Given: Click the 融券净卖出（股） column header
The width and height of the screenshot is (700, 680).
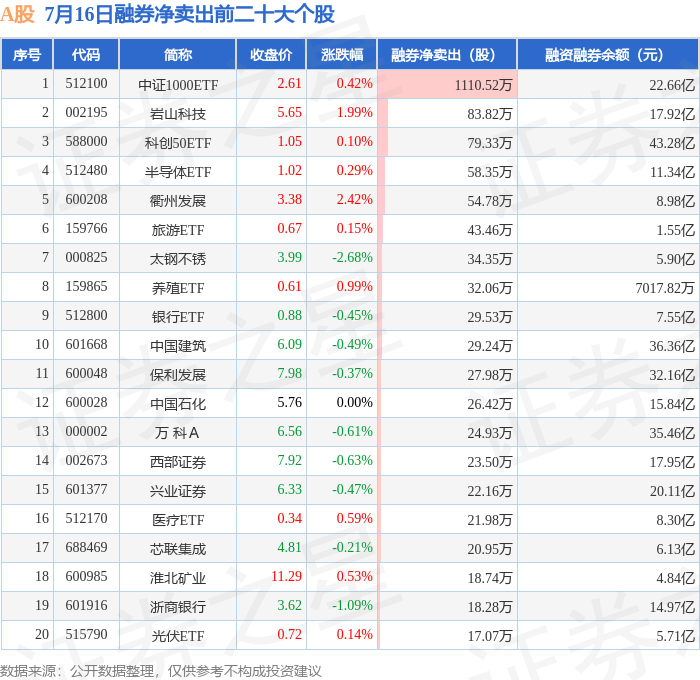Looking at the screenshot, I should [x=447, y=54].
